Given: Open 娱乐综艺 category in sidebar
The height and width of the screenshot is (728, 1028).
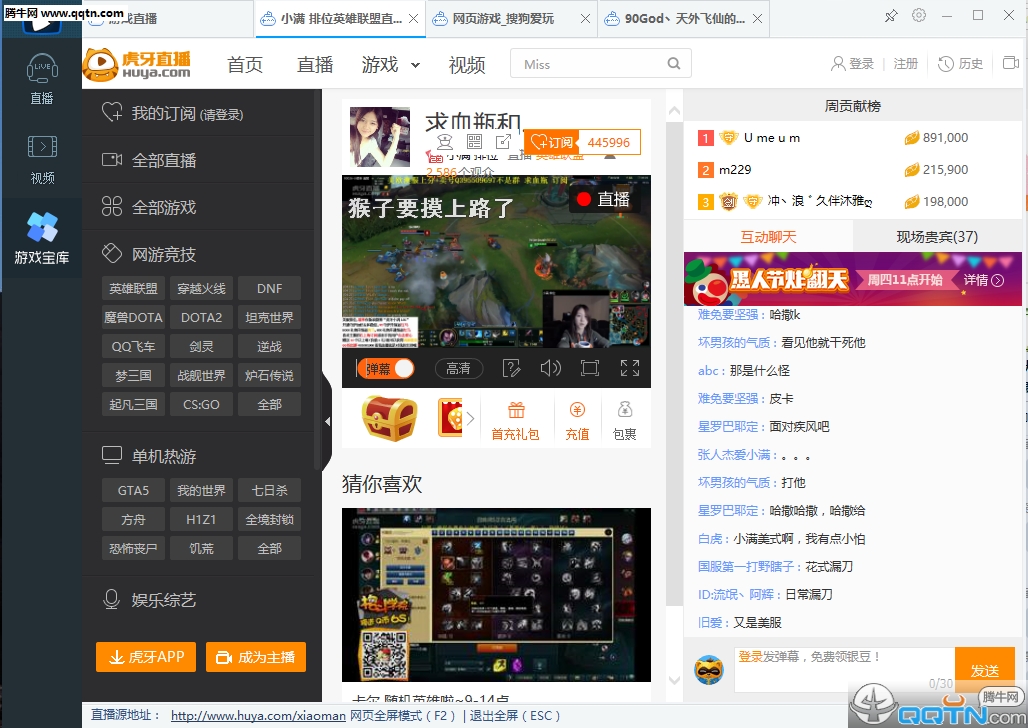Looking at the screenshot, I should [149, 600].
